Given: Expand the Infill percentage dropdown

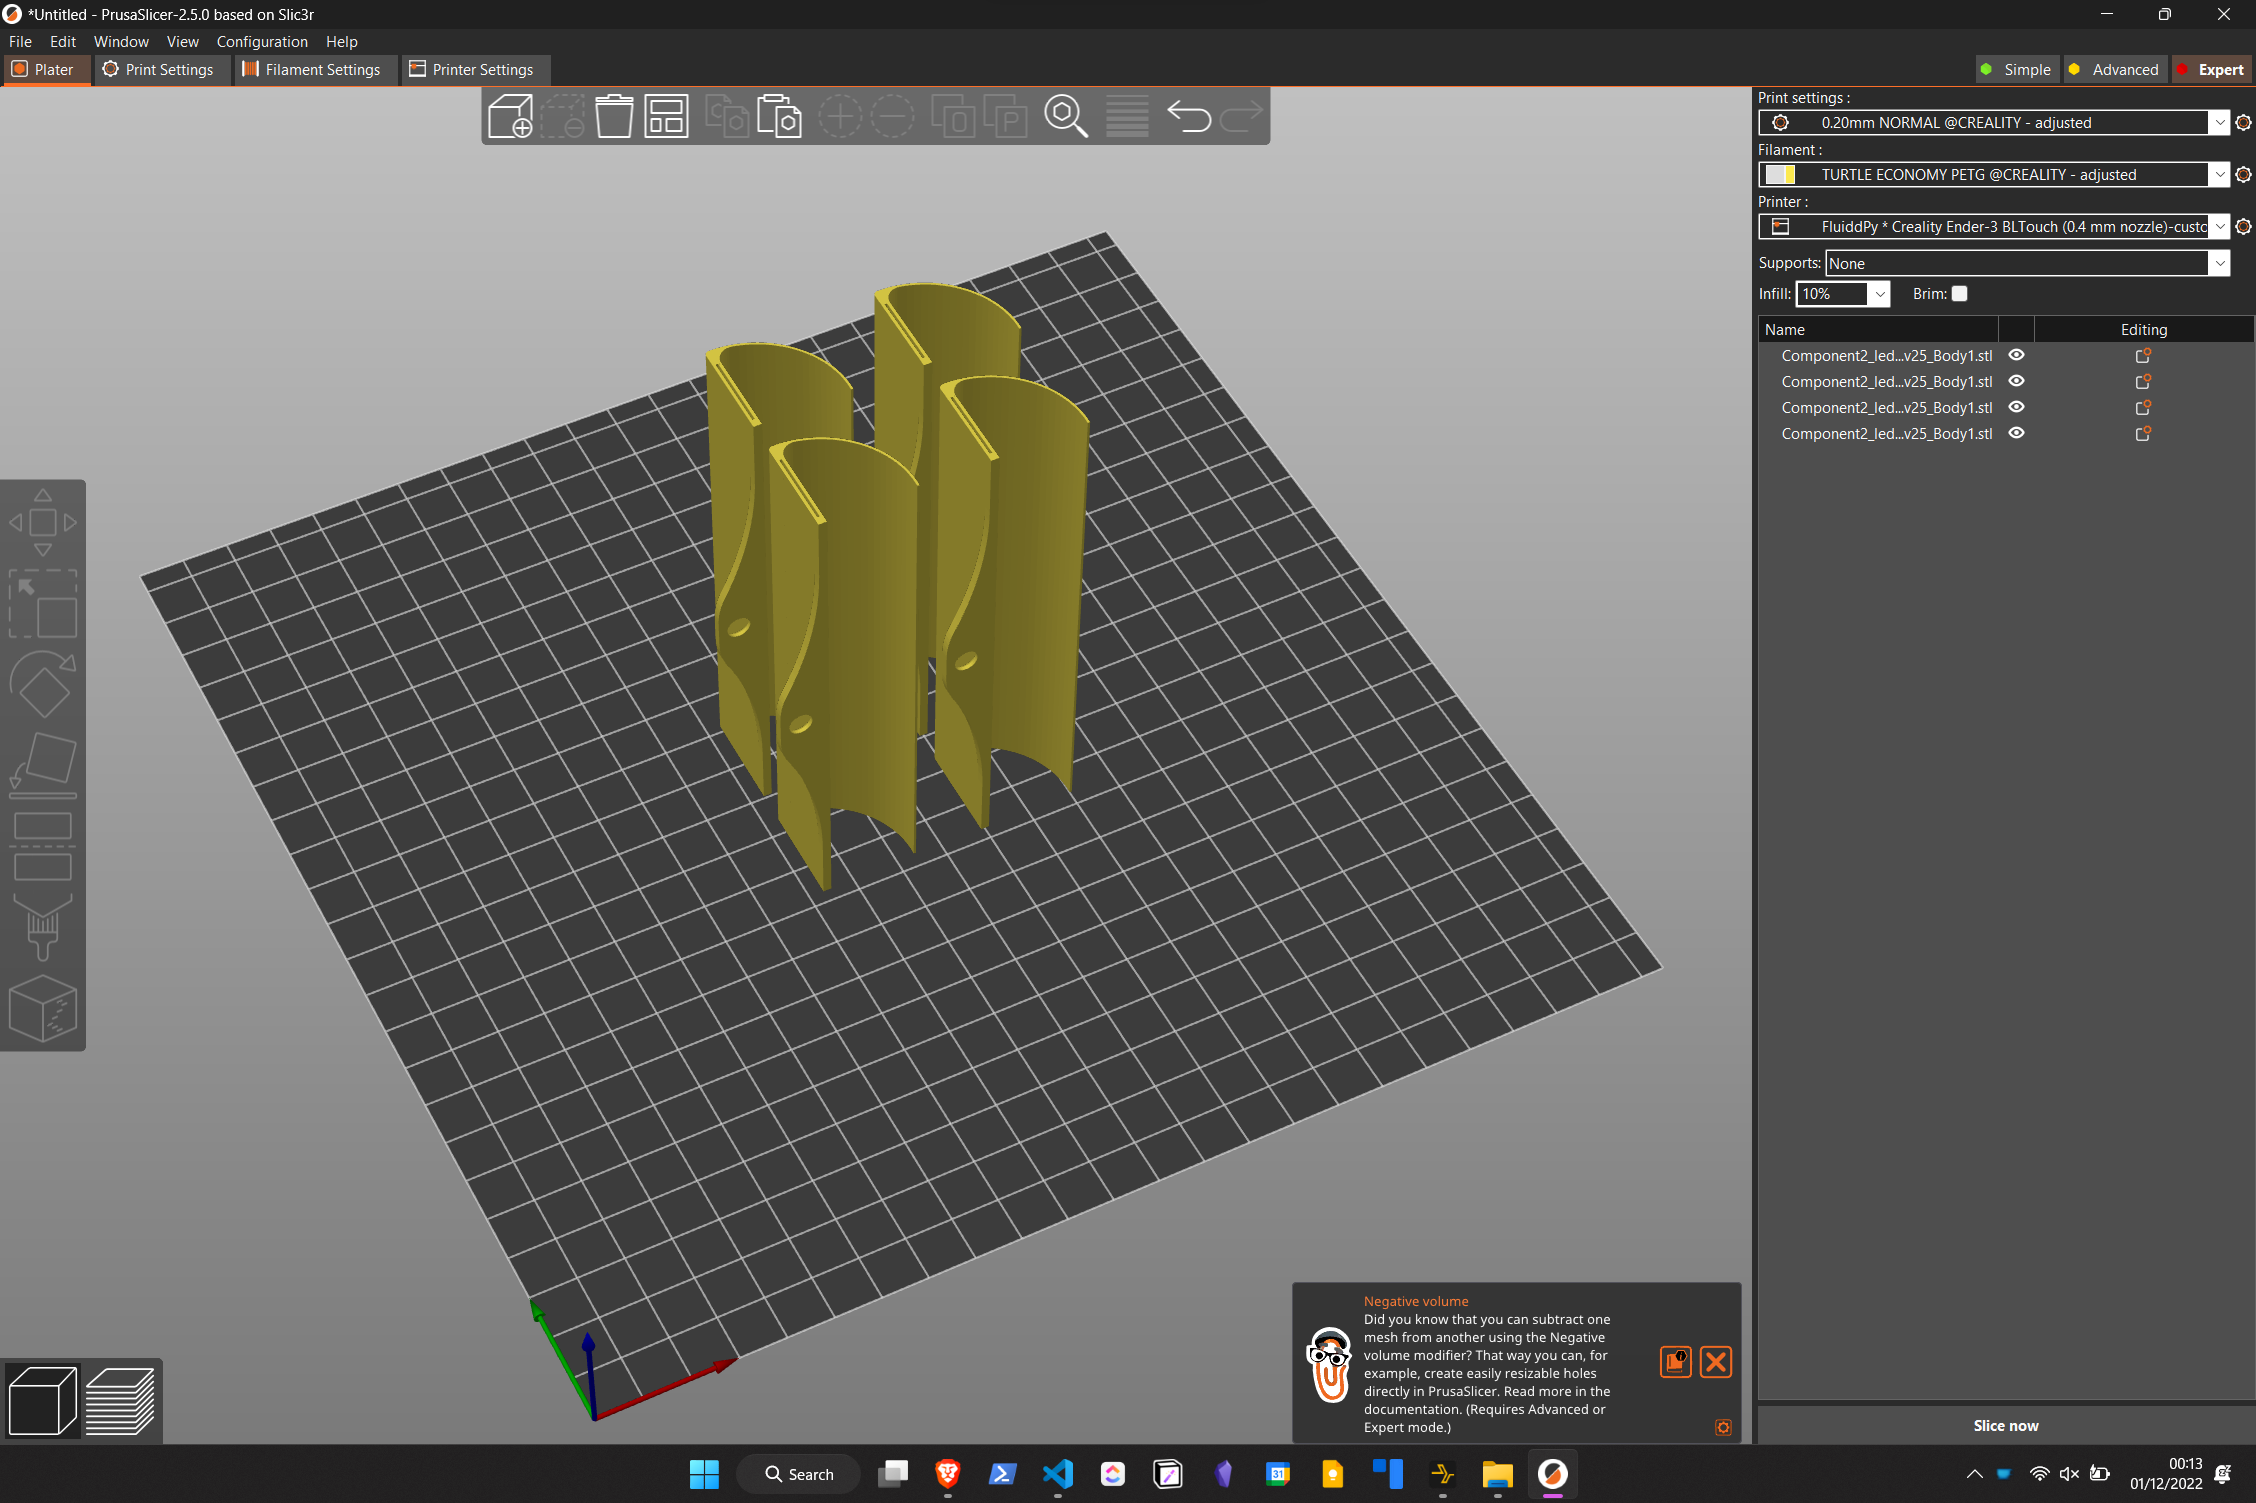Looking at the screenshot, I should 1880,294.
